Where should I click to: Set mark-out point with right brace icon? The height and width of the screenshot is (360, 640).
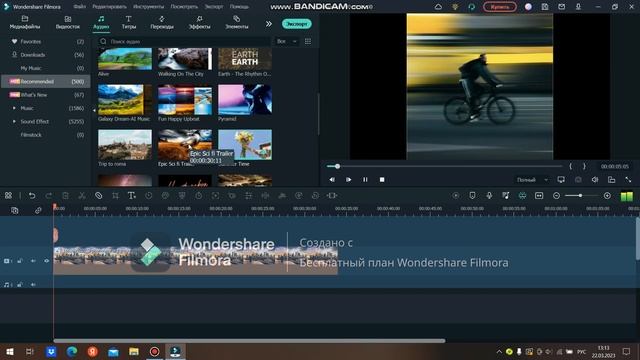point(584,166)
